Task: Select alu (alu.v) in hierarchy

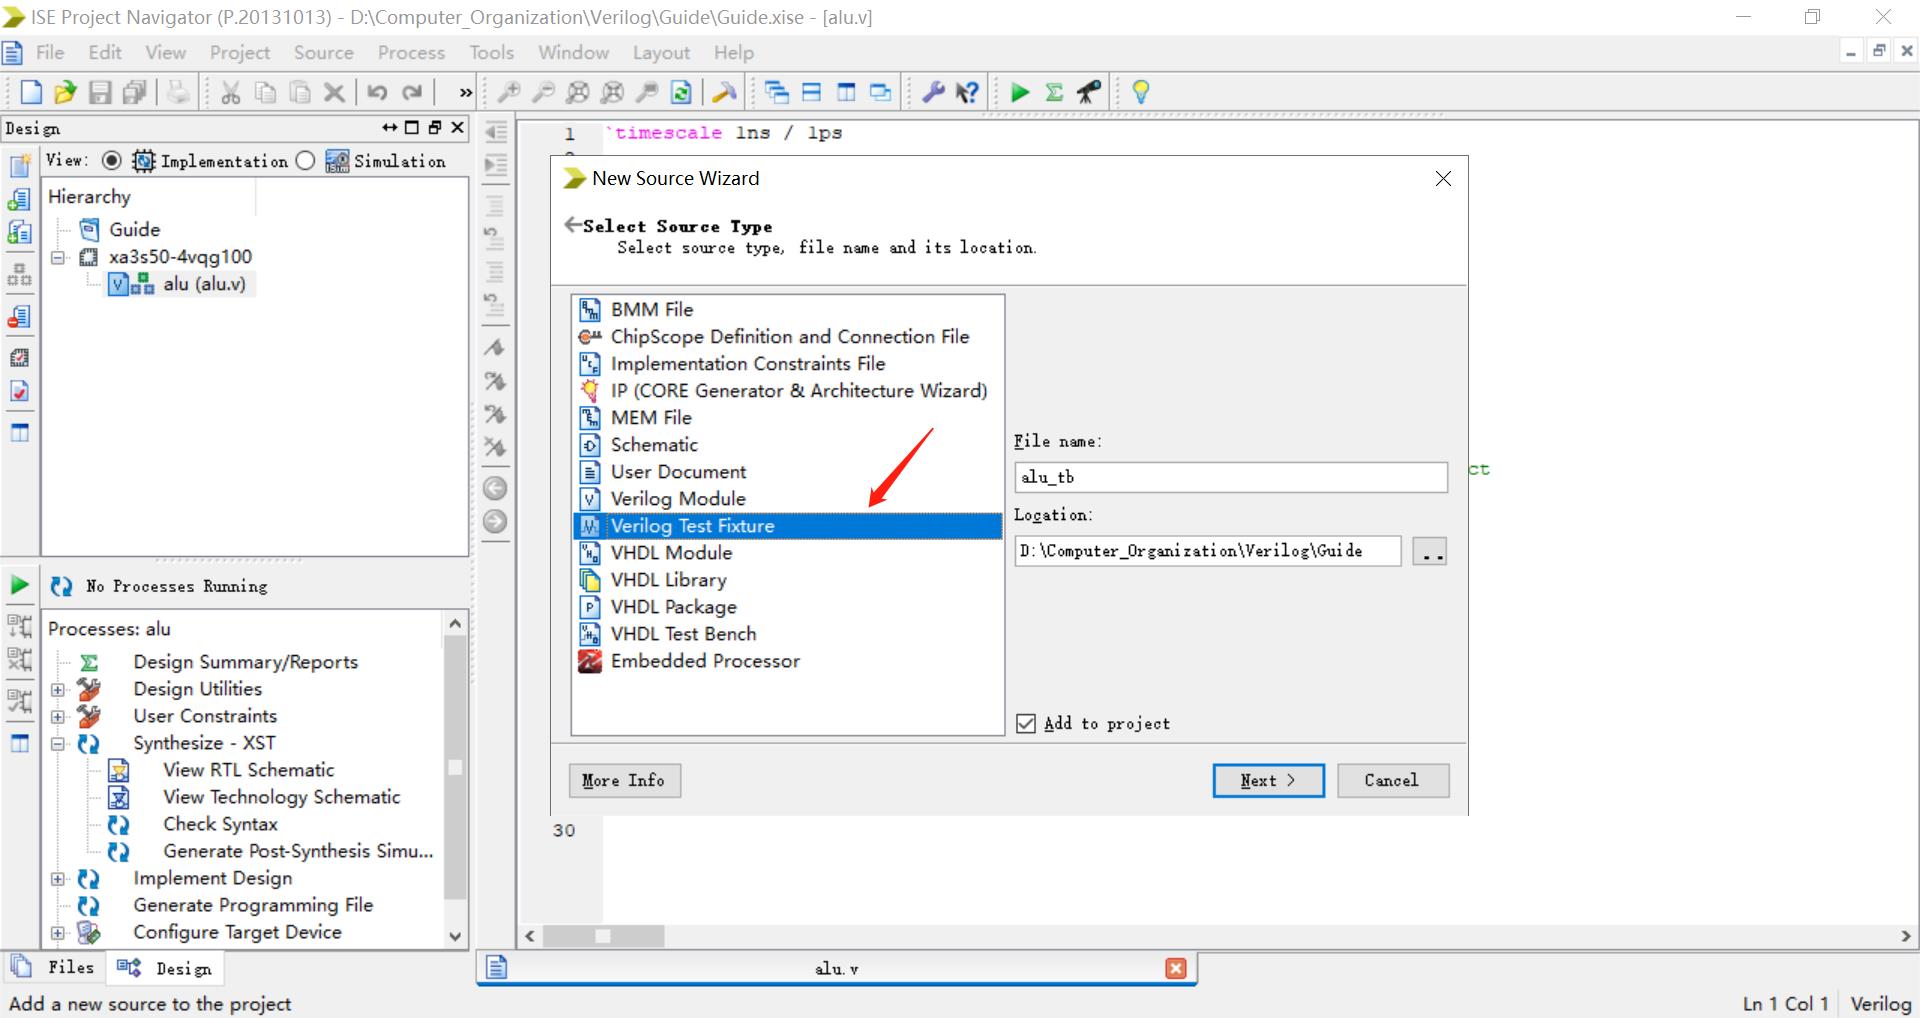Action: 204,284
